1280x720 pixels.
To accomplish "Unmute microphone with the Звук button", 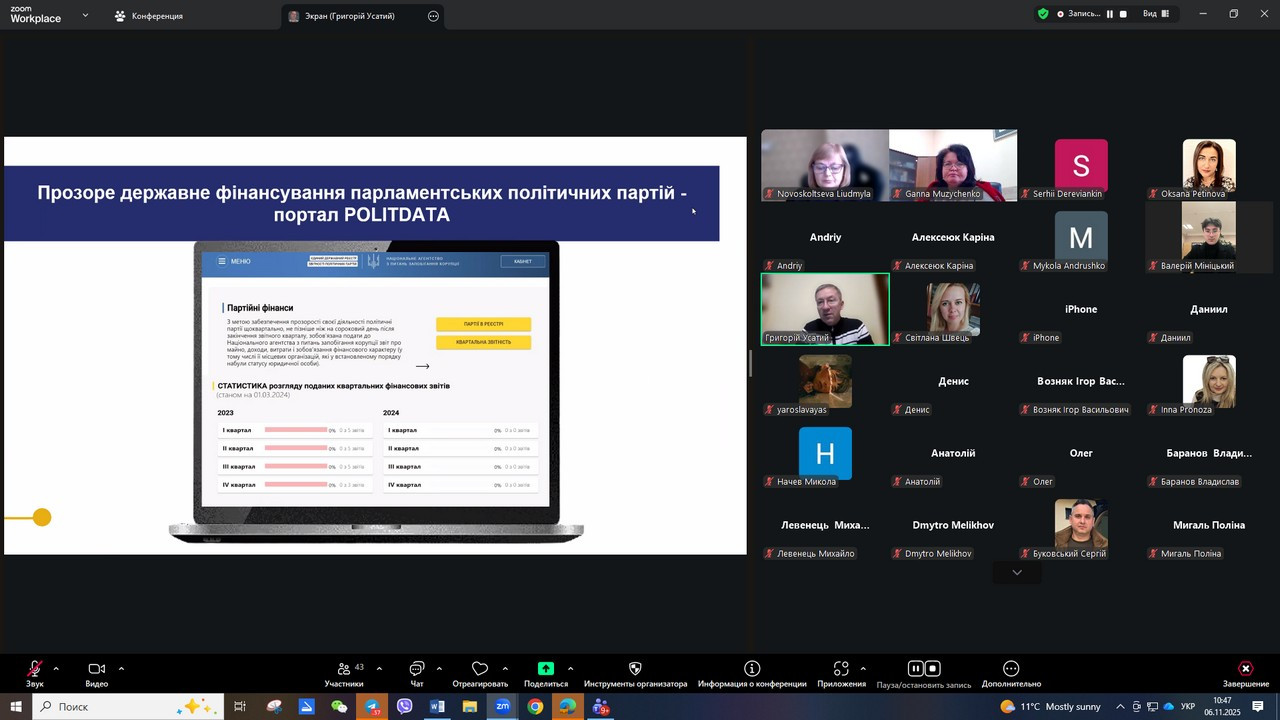I will 35,669.
